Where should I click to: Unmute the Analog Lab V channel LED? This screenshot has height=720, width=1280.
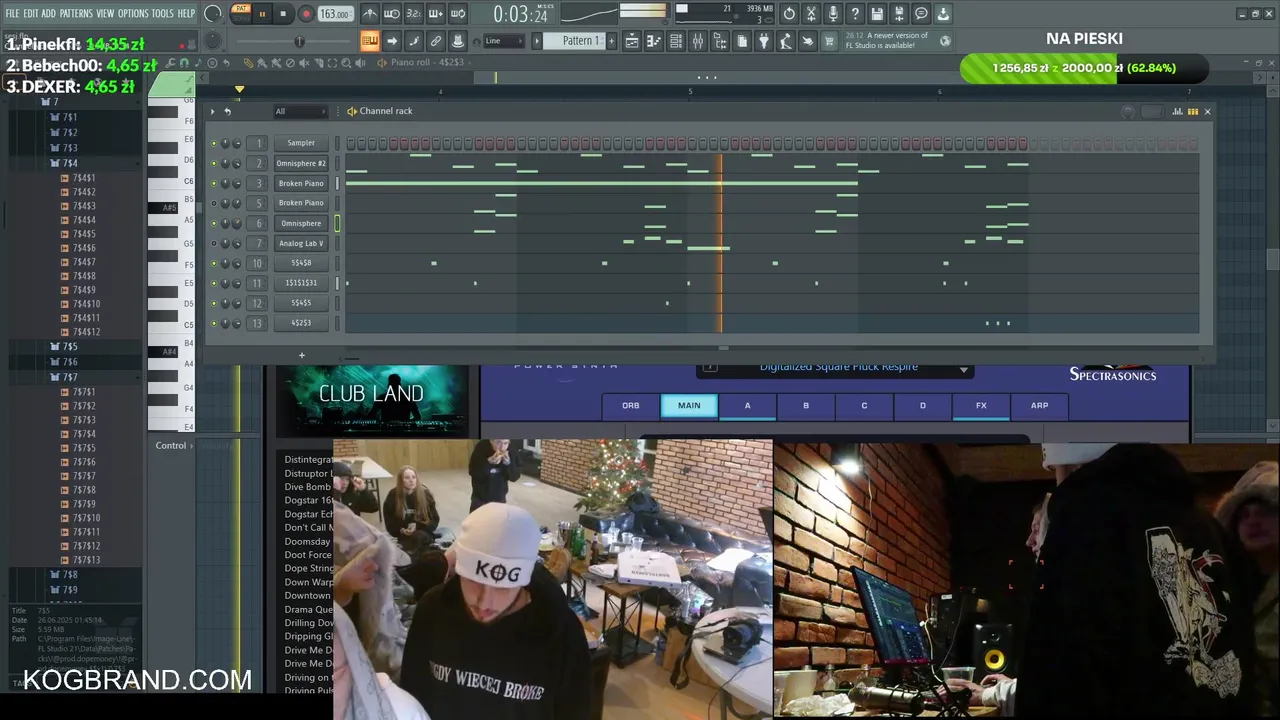(213, 243)
